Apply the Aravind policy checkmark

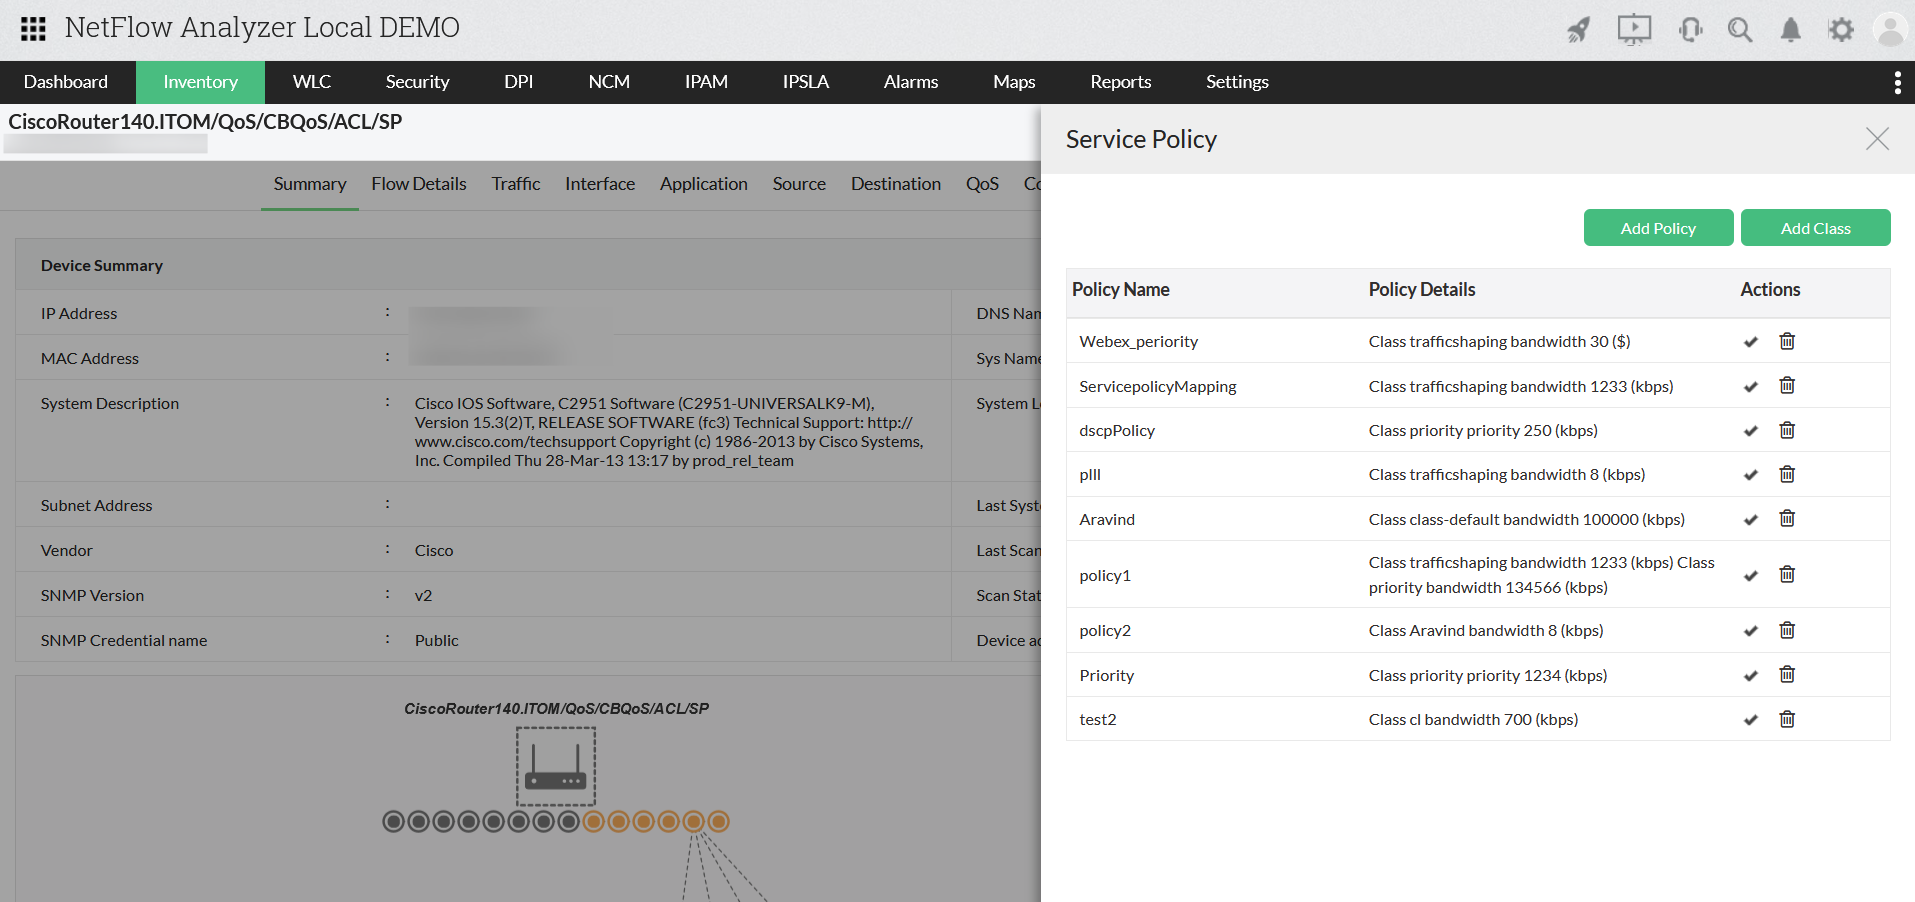1750,520
